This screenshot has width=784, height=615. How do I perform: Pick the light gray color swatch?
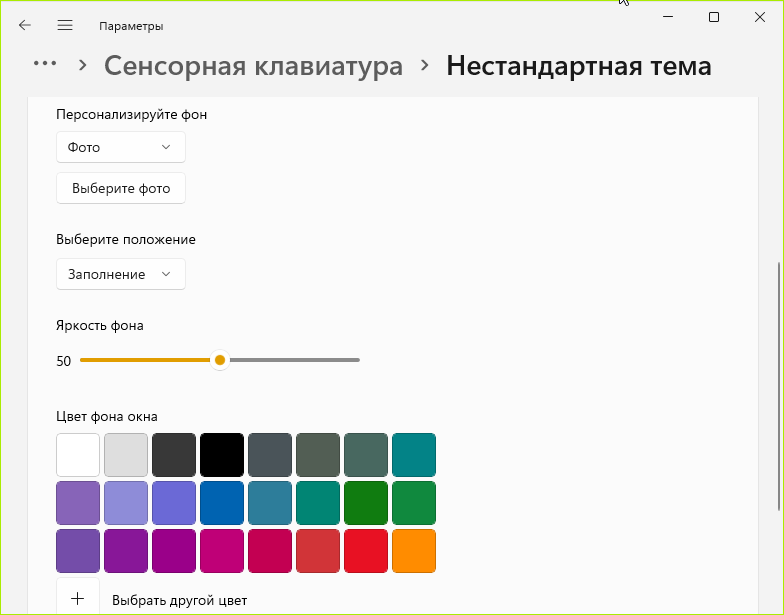[x=126, y=455]
